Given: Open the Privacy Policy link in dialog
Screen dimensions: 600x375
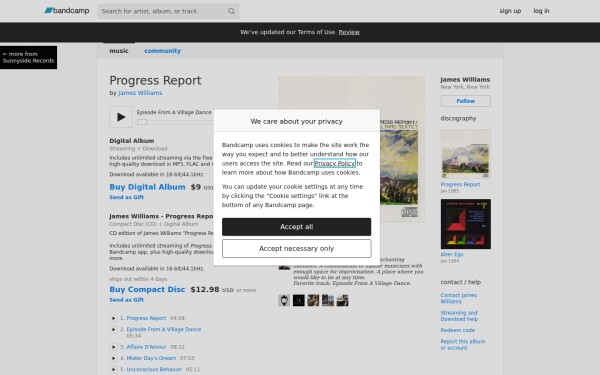Looking at the screenshot, I should pyautogui.click(x=334, y=163).
